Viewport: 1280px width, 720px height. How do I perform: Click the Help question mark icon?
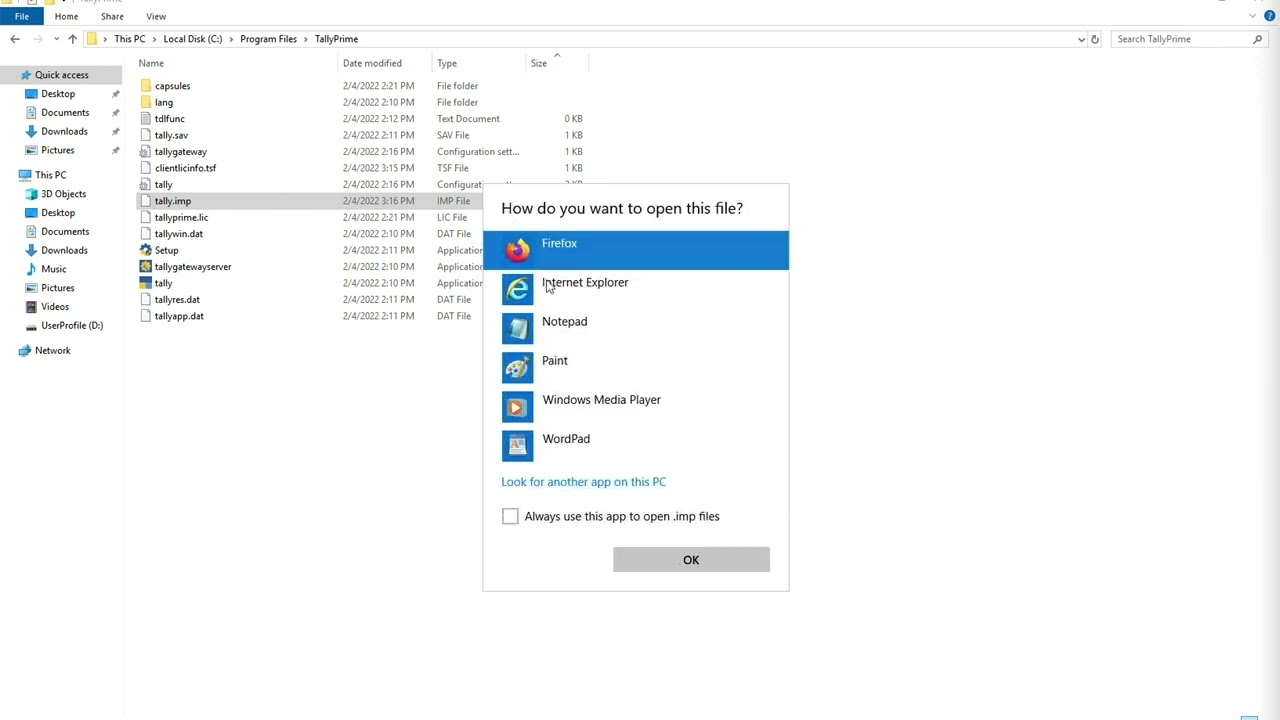pyautogui.click(x=1270, y=16)
